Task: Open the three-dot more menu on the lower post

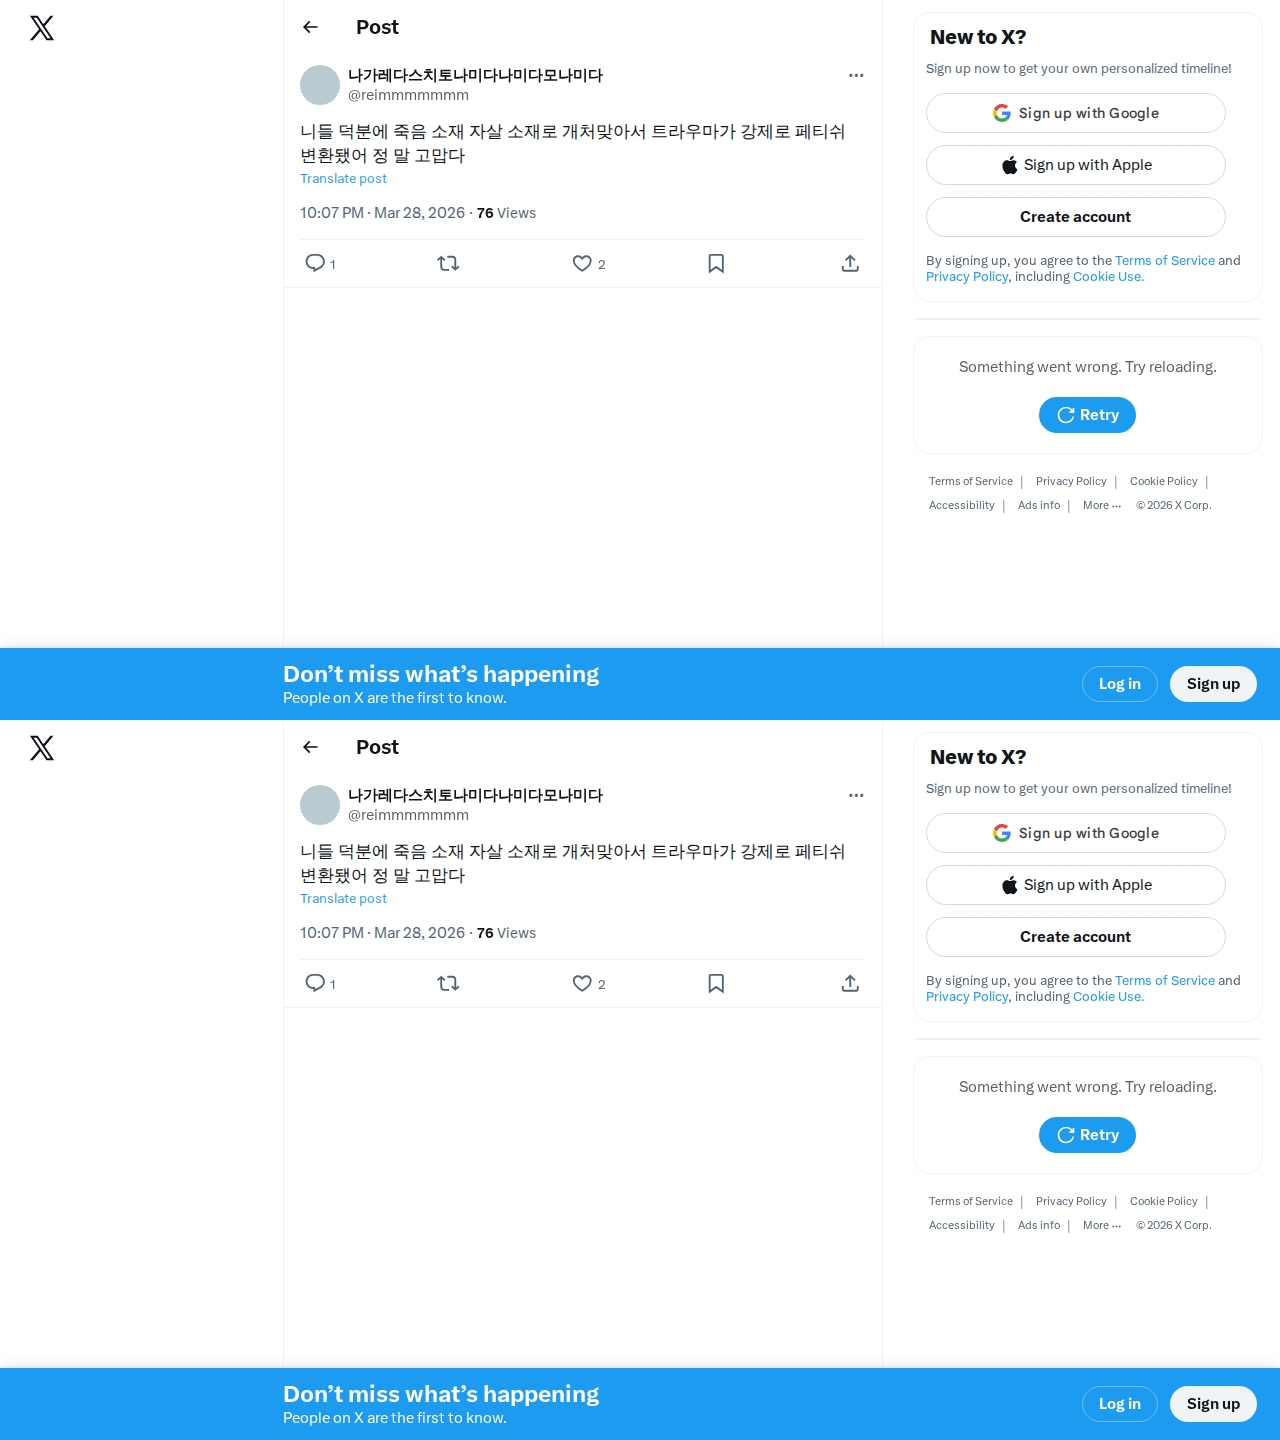Action: click(856, 795)
